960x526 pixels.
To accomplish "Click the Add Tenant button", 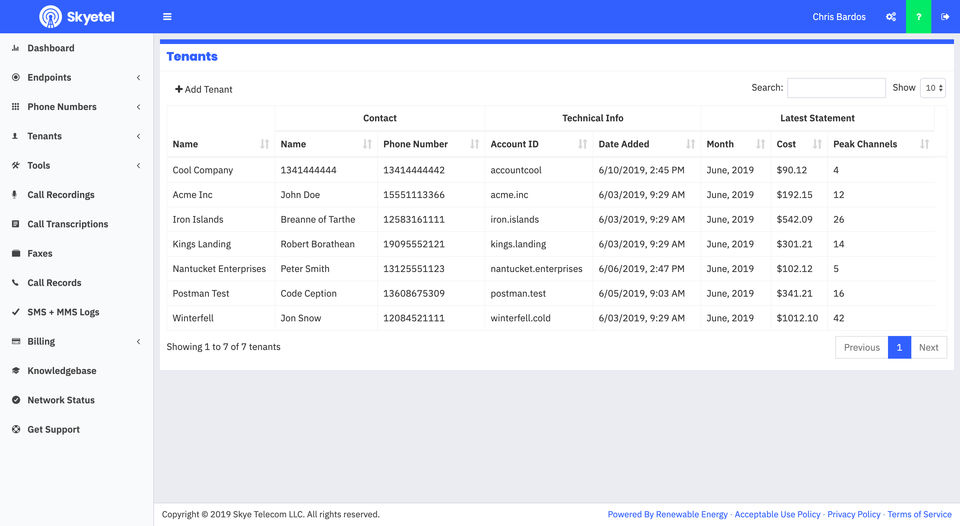I will pos(204,89).
